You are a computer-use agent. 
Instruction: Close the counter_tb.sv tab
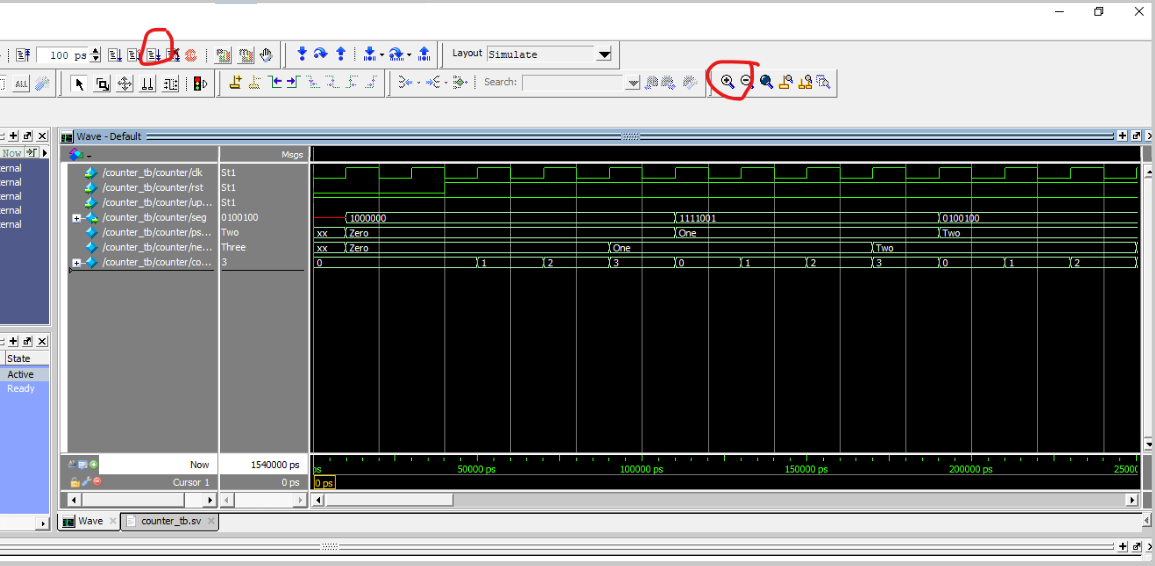(211, 520)
